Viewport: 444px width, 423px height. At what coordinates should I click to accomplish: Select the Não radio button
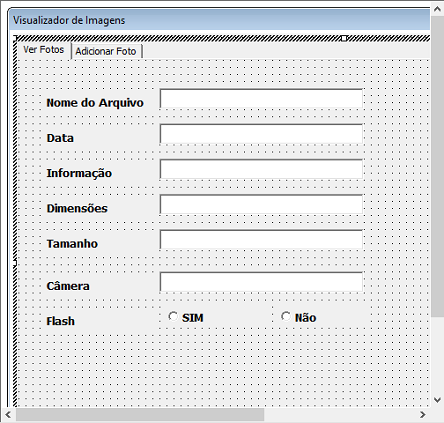[x=286, y=316]
